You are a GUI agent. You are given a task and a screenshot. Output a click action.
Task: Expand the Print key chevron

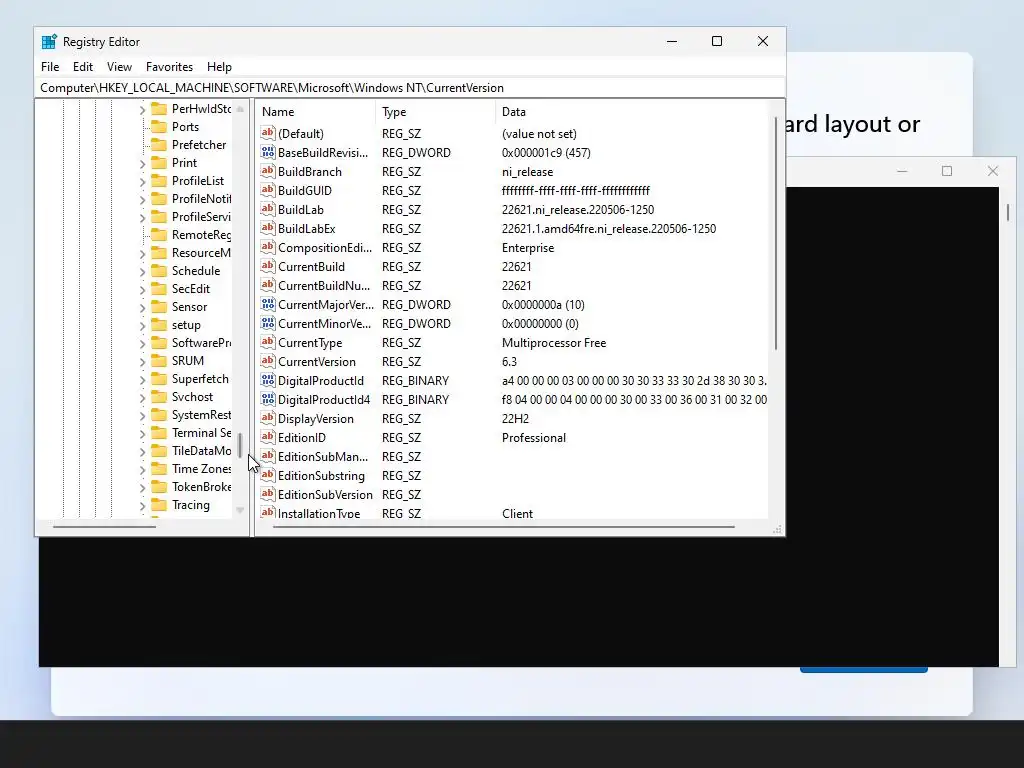142,163
